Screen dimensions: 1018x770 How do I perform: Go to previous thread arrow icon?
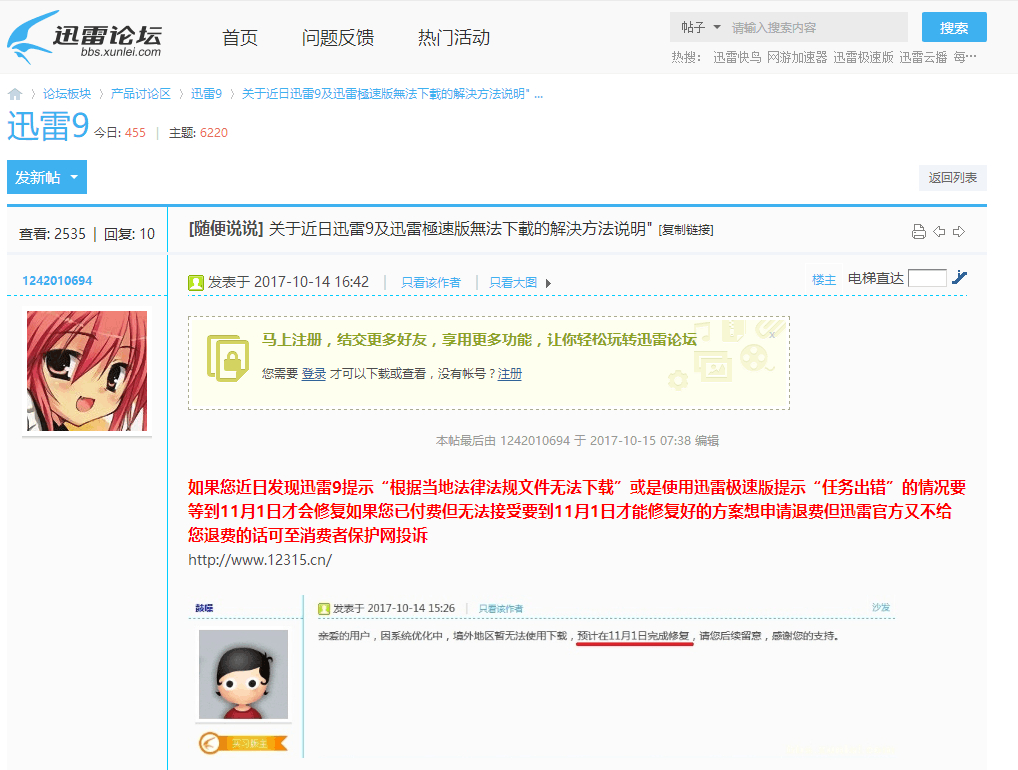939,232
